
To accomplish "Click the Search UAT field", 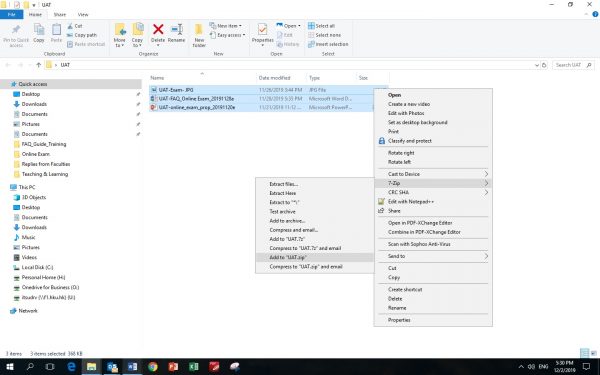I will click(x=573, y=65).
